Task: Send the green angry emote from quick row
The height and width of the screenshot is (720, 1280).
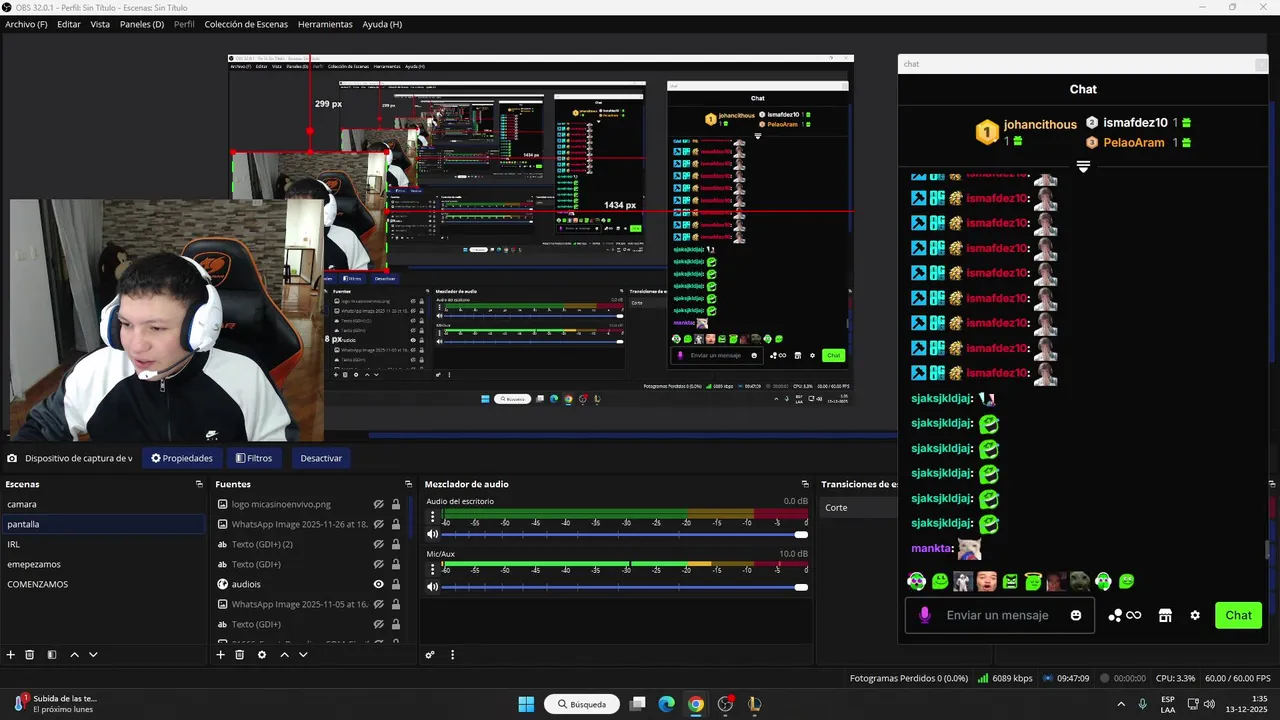Action: pos(1010,581)
